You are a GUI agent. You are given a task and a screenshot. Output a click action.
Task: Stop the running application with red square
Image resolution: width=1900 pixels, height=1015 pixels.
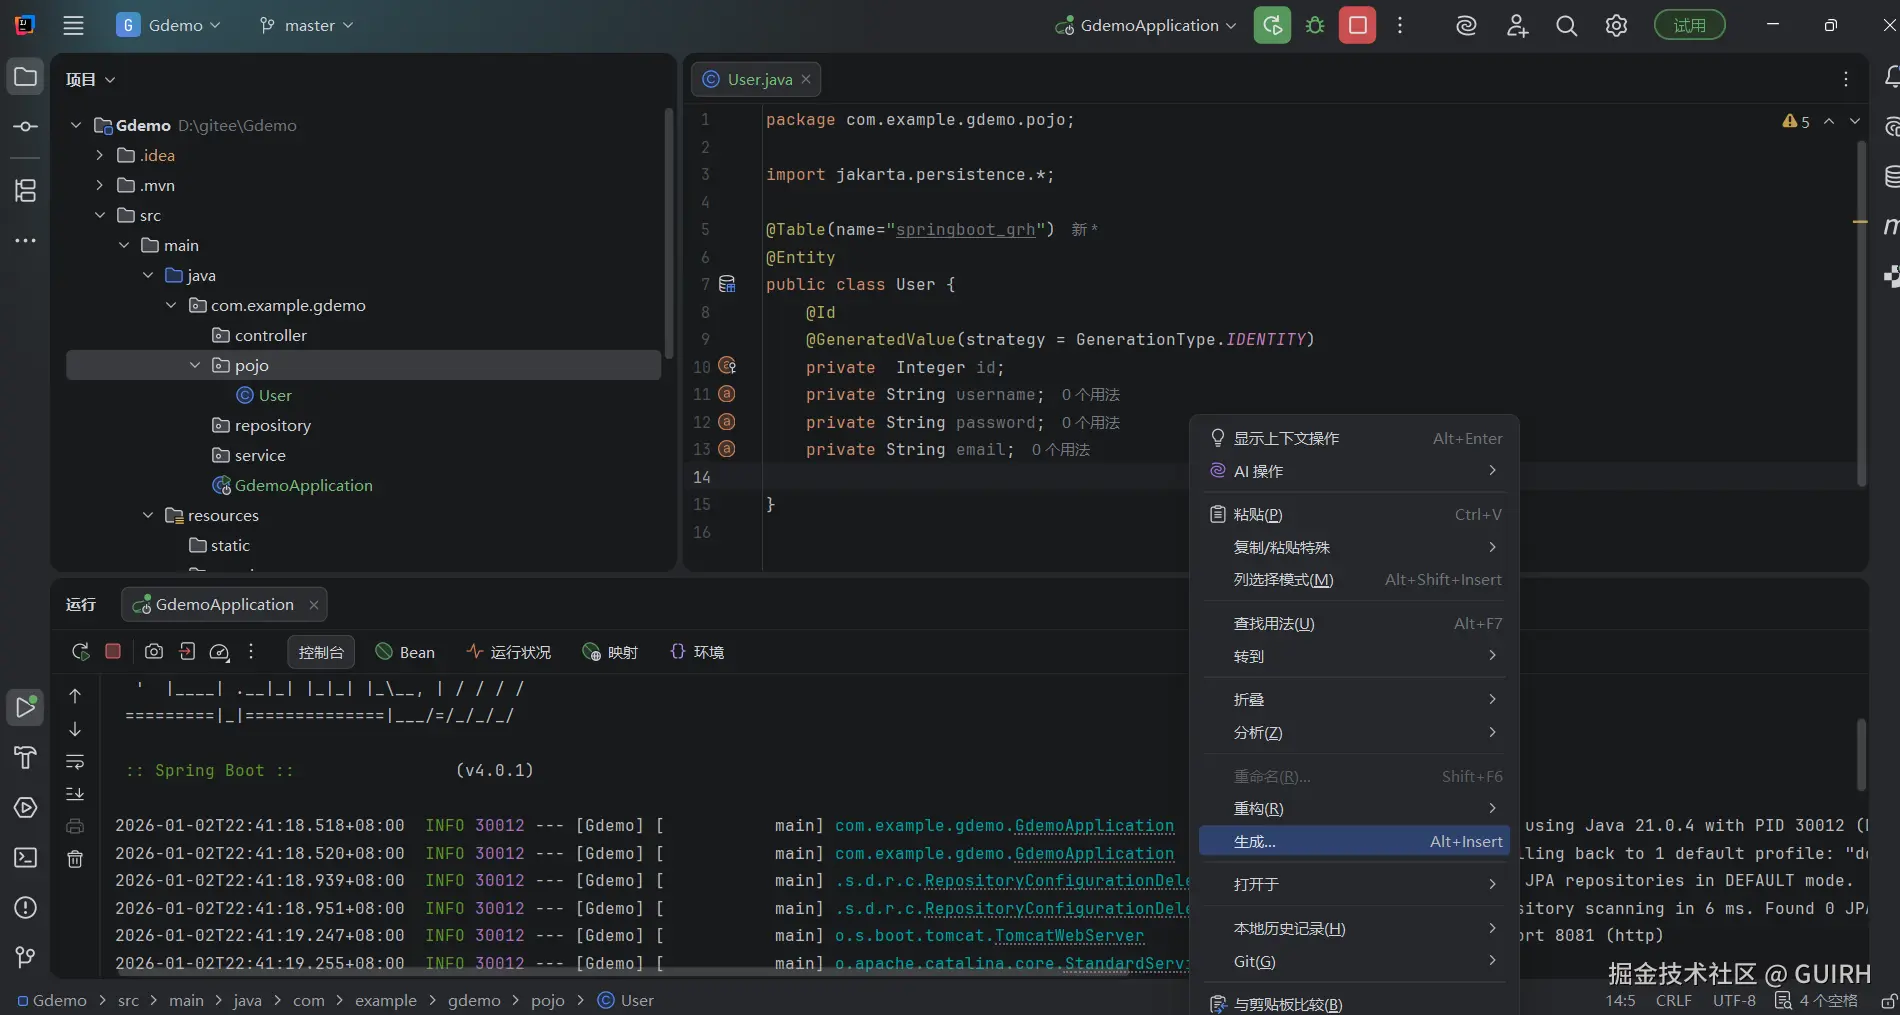pyautogui.click(x=1357, y=26)
